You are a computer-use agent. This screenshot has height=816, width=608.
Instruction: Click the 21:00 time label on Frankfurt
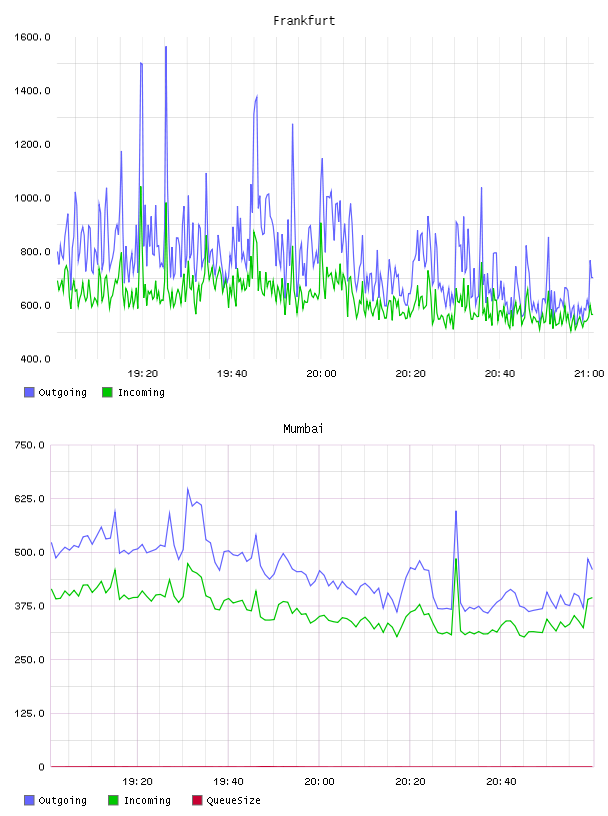589,373
